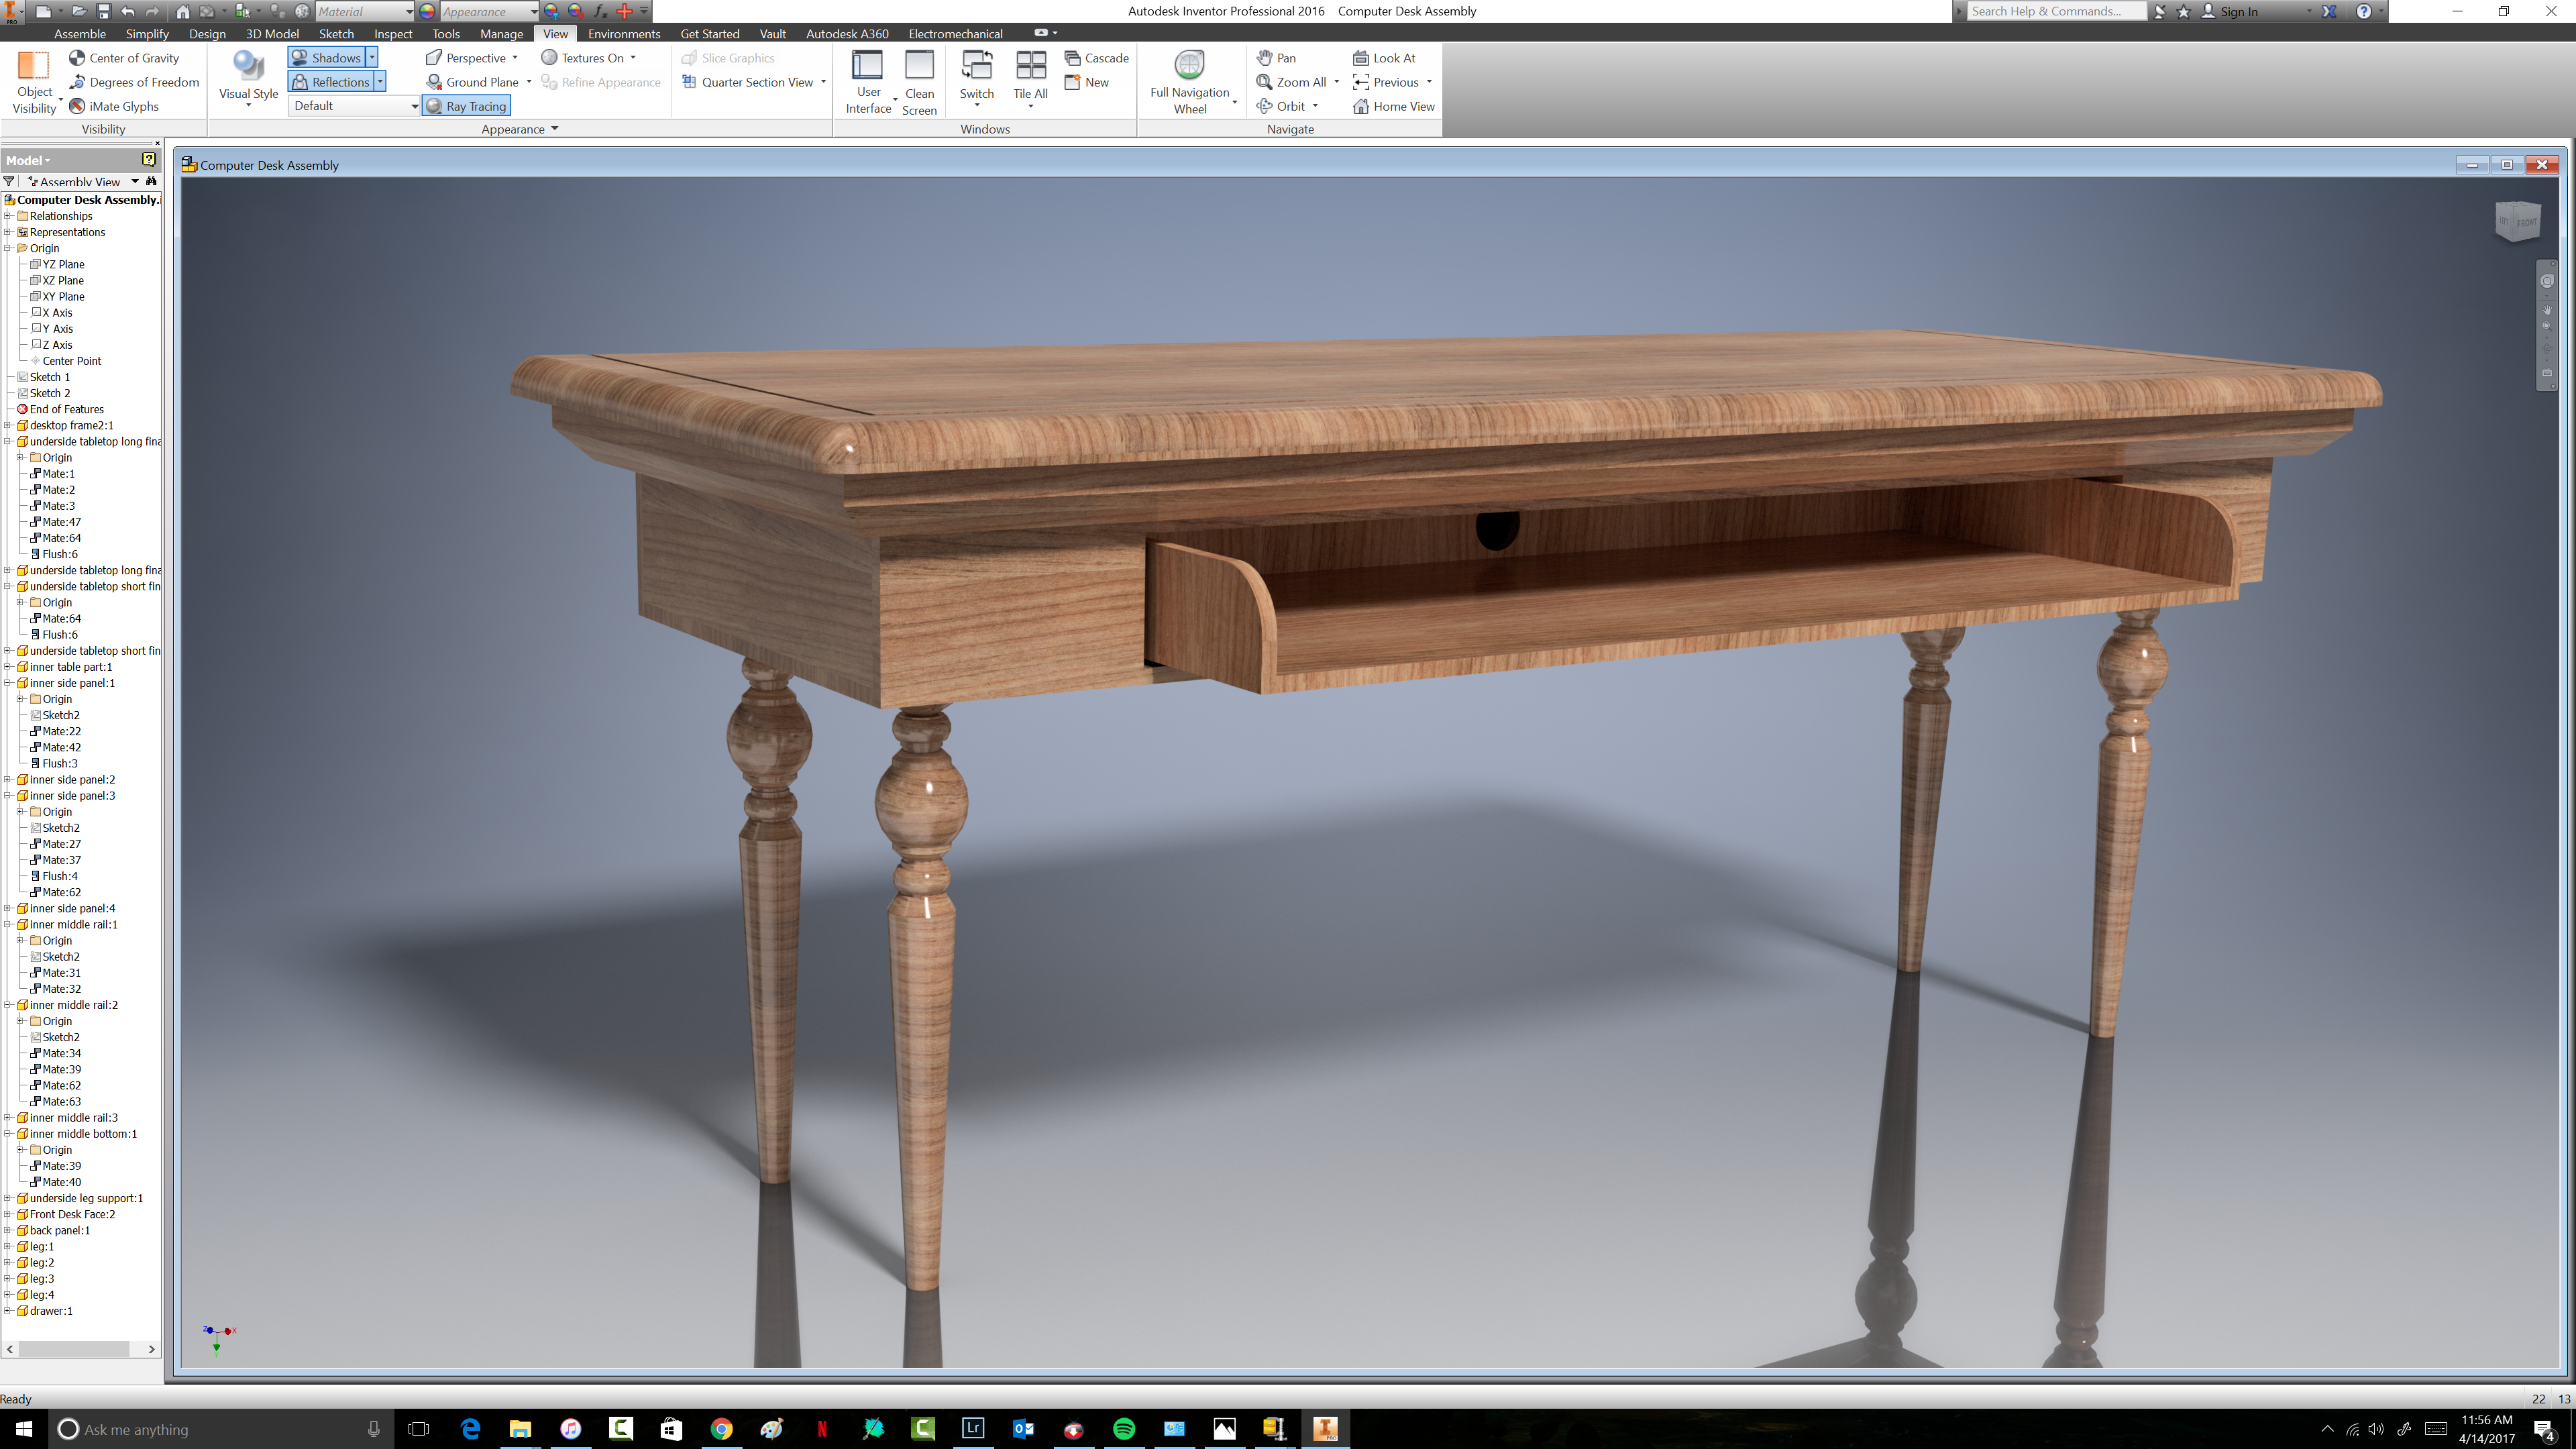
Task: Activate the Clean Screen icon
Action: (918, 67)
